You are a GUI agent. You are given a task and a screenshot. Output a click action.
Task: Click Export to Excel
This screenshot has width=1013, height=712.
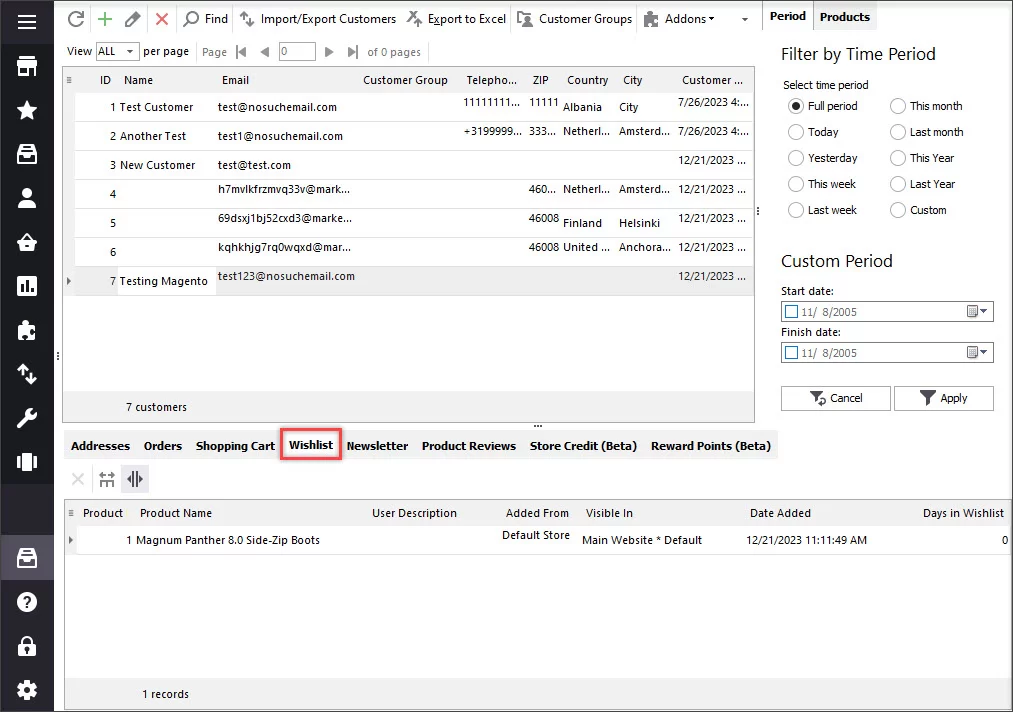coord(456,19)
